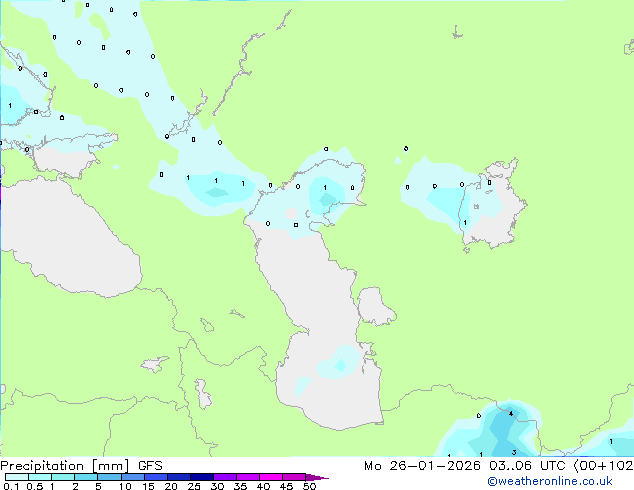Click the legend value '45'
This screenshot has height=490, width=634.
[286, 486]
